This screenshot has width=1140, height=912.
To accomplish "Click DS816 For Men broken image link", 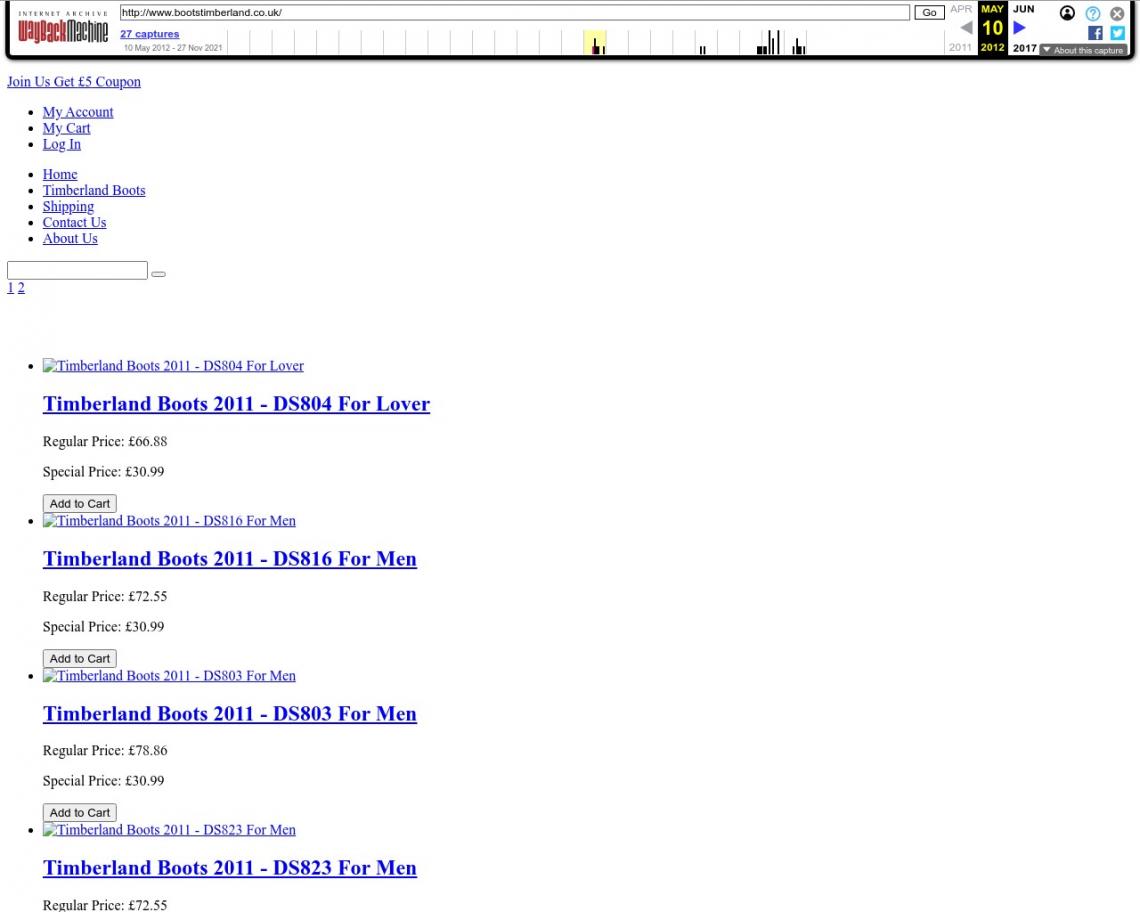I will tap(169, 521).
